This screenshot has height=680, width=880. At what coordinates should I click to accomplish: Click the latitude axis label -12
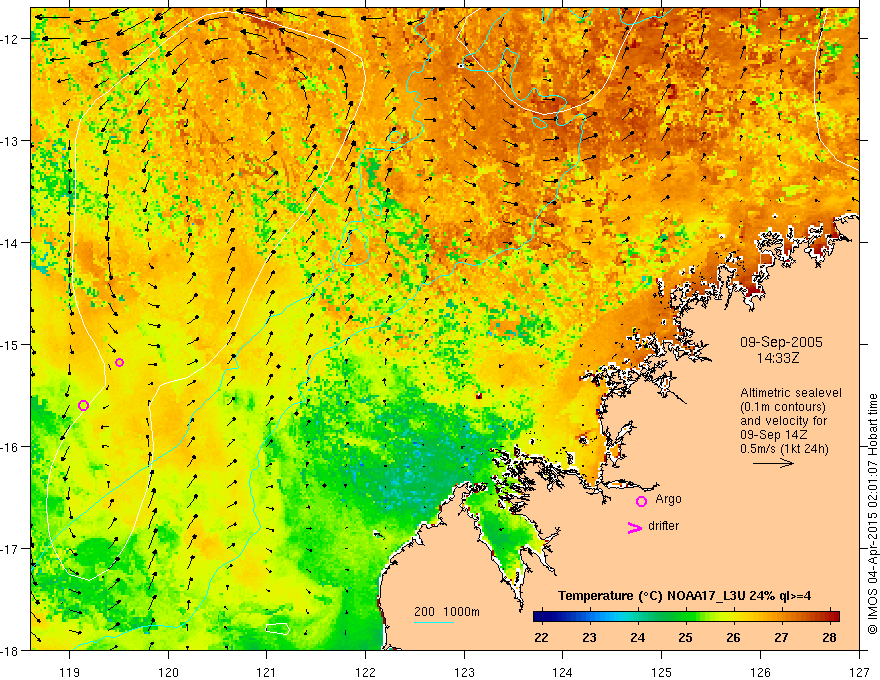(11, 39)
